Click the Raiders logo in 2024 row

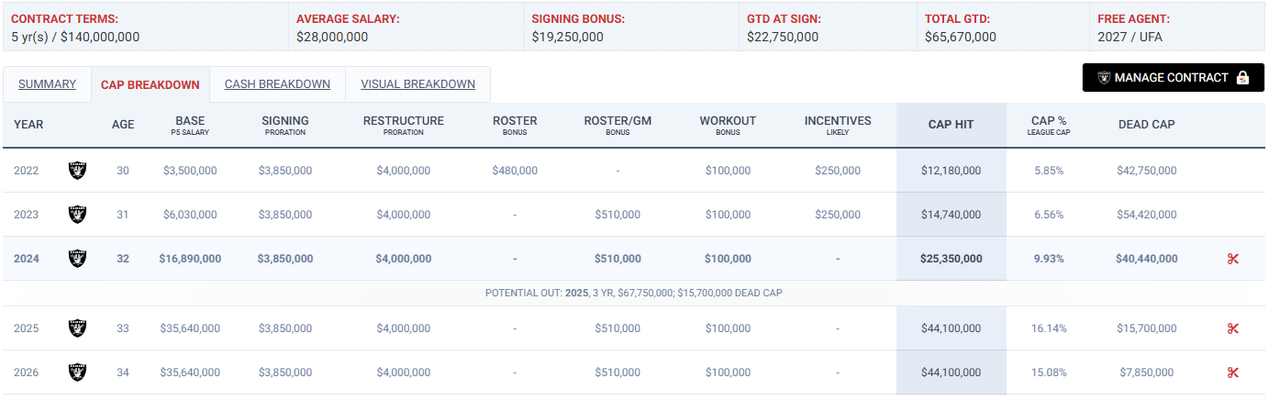tap(77, 258)
